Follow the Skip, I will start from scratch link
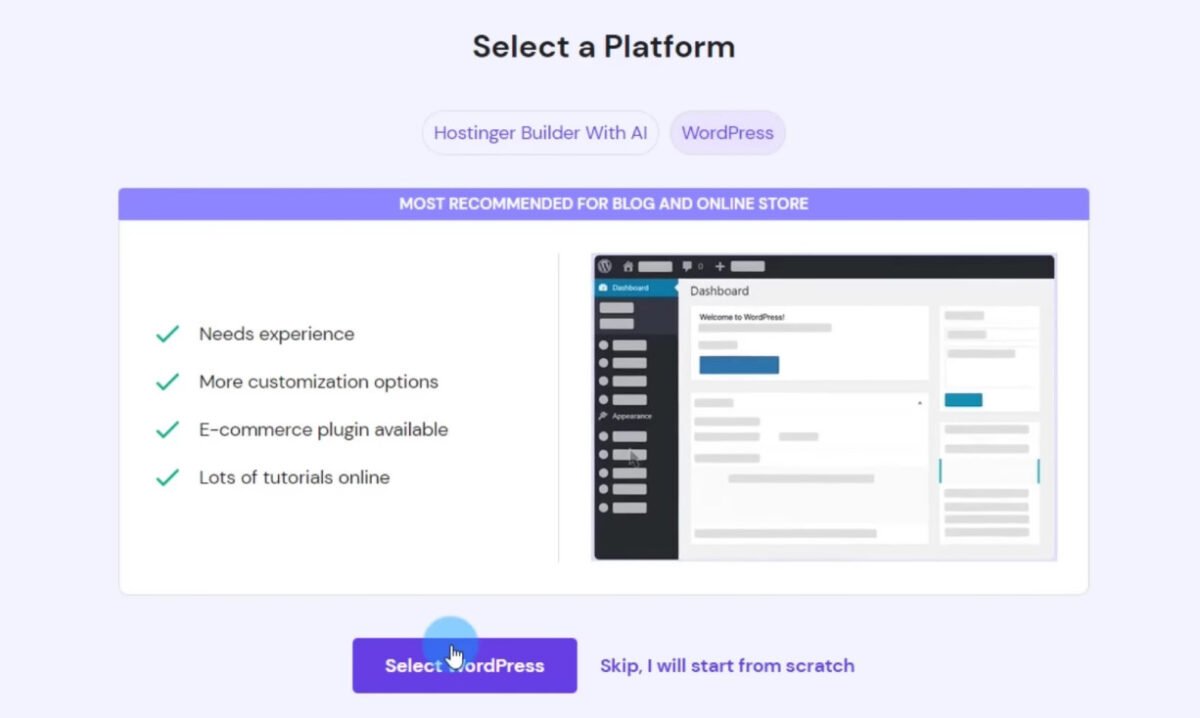This screenshot has width=1200, height=718. point(727,665)
